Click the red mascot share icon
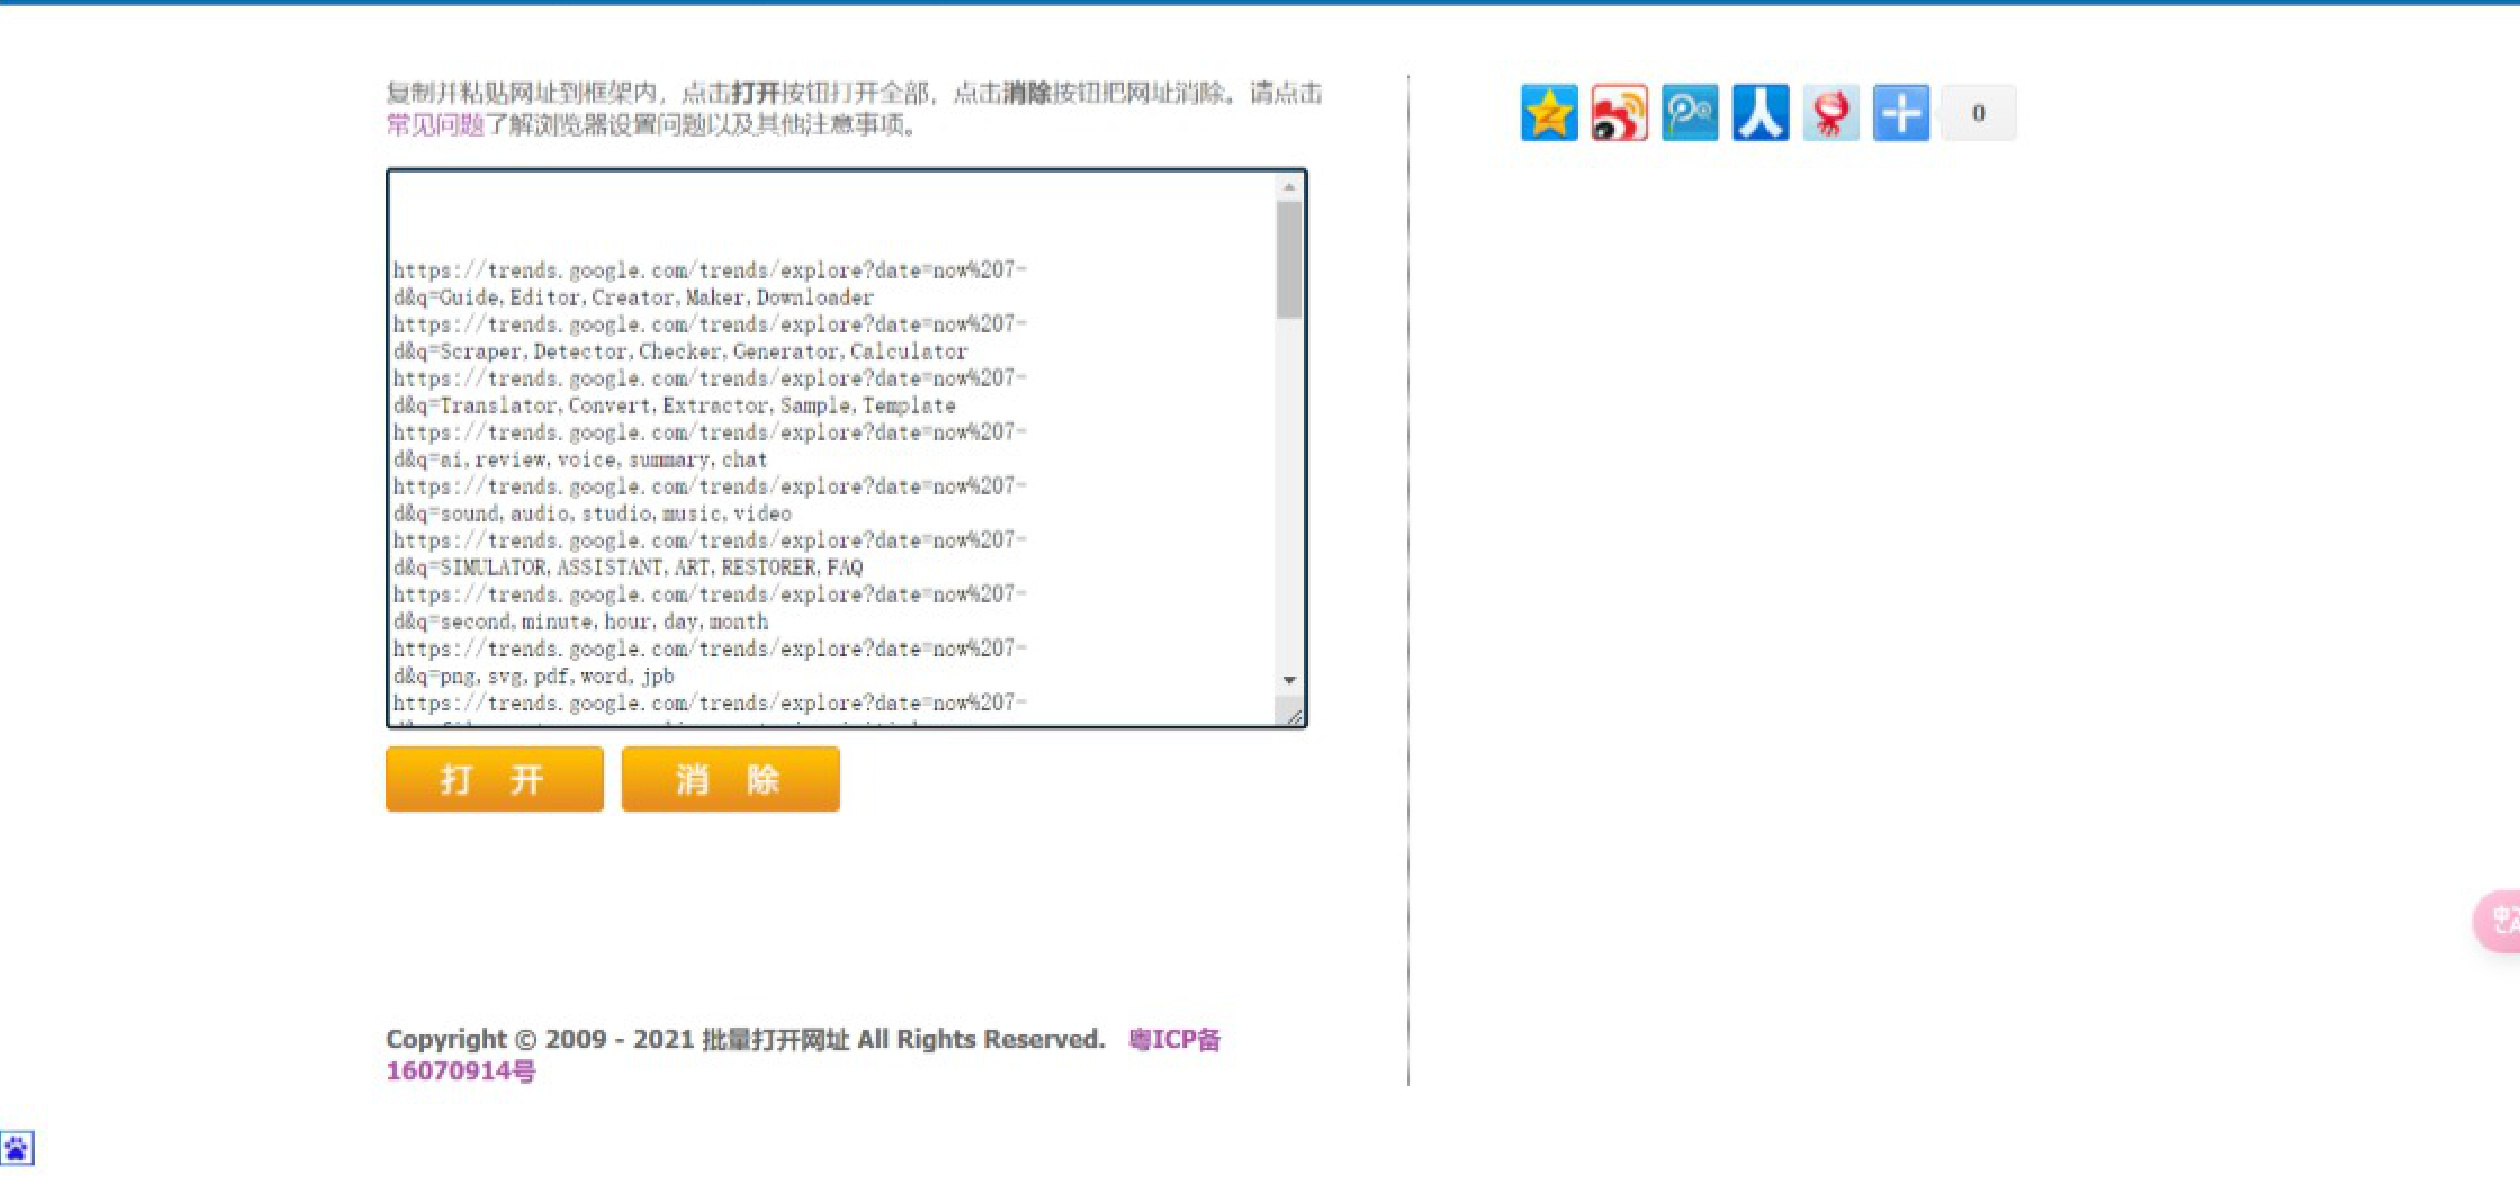2520x1194 pixels. click(x=1830, y=113)
